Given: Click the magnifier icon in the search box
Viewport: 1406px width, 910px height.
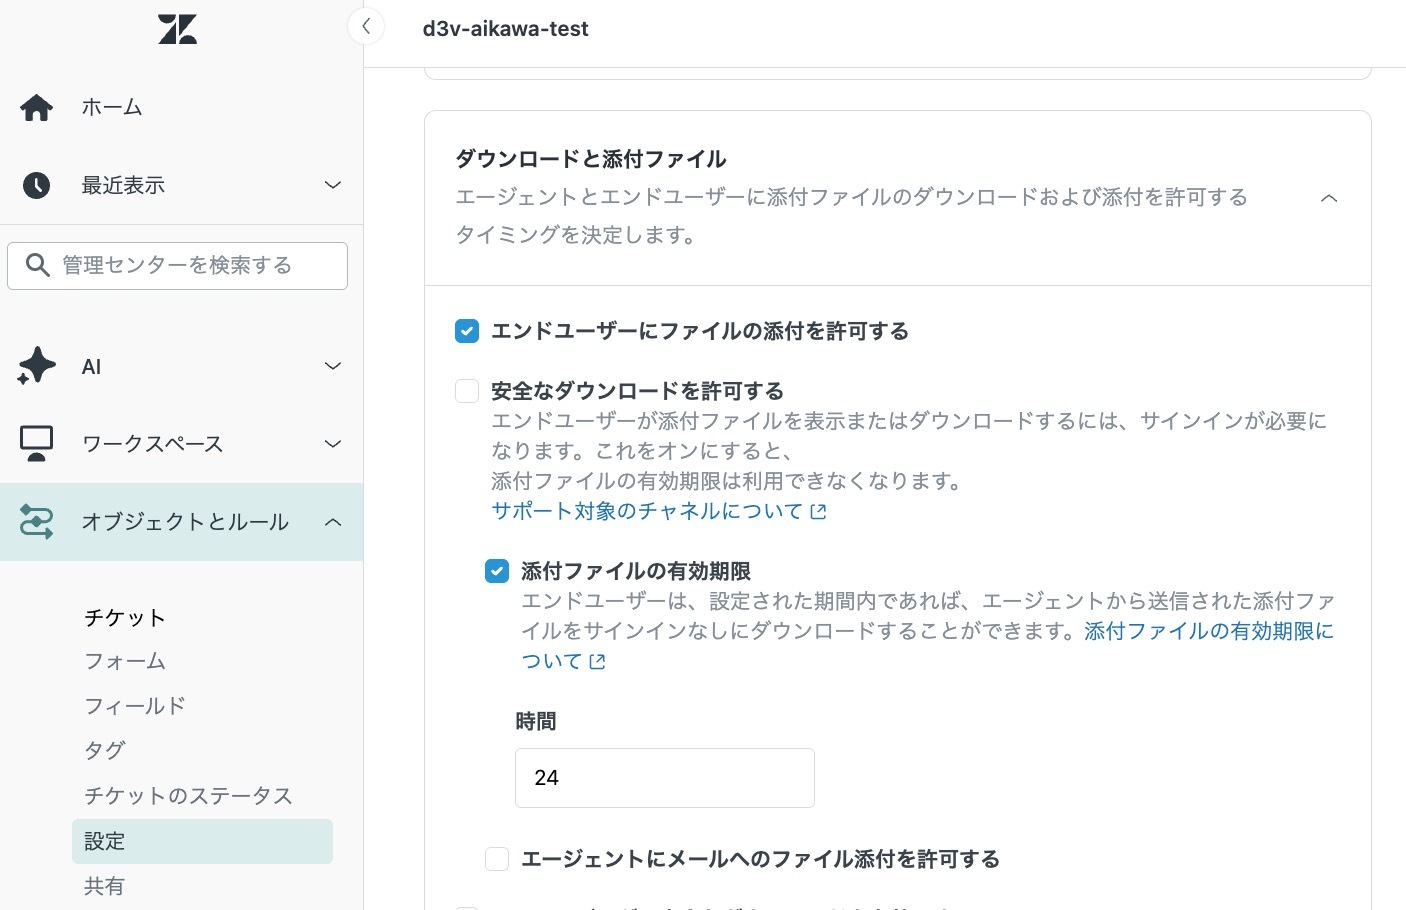Looking at the screenshot, I should click(x=38, y=265).
